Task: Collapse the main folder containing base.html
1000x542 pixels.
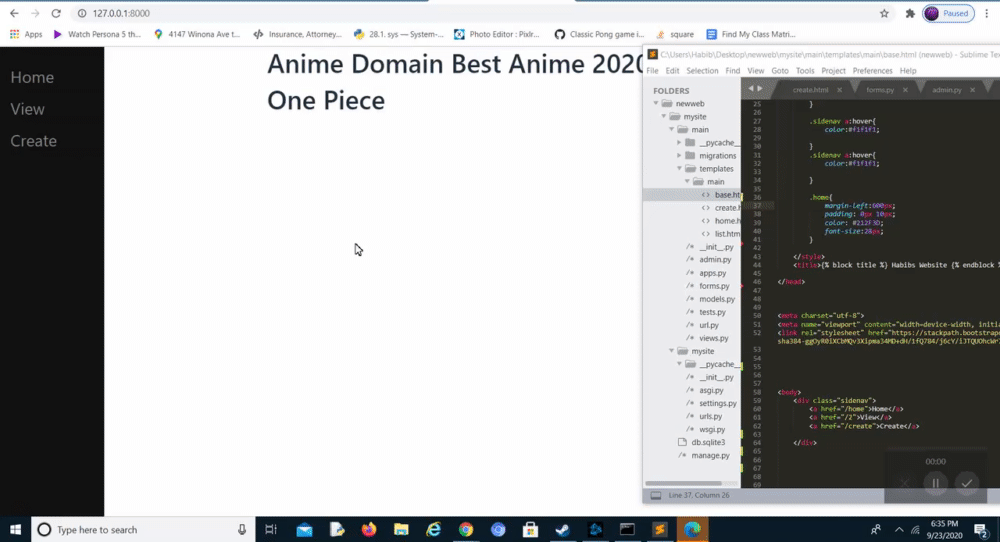Action: 687,182
